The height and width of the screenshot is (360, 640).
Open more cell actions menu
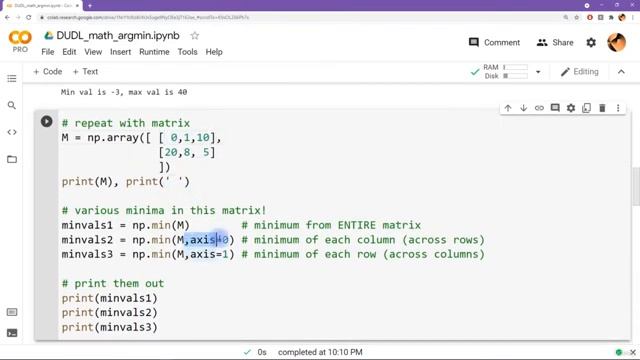point(618,108)
